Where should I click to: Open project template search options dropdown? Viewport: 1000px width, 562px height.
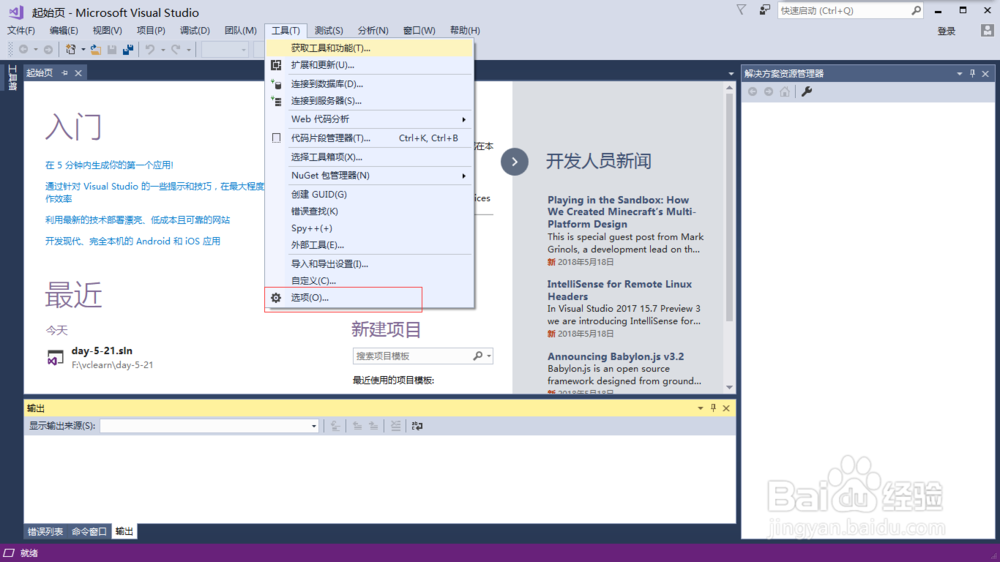pos(489,356)
